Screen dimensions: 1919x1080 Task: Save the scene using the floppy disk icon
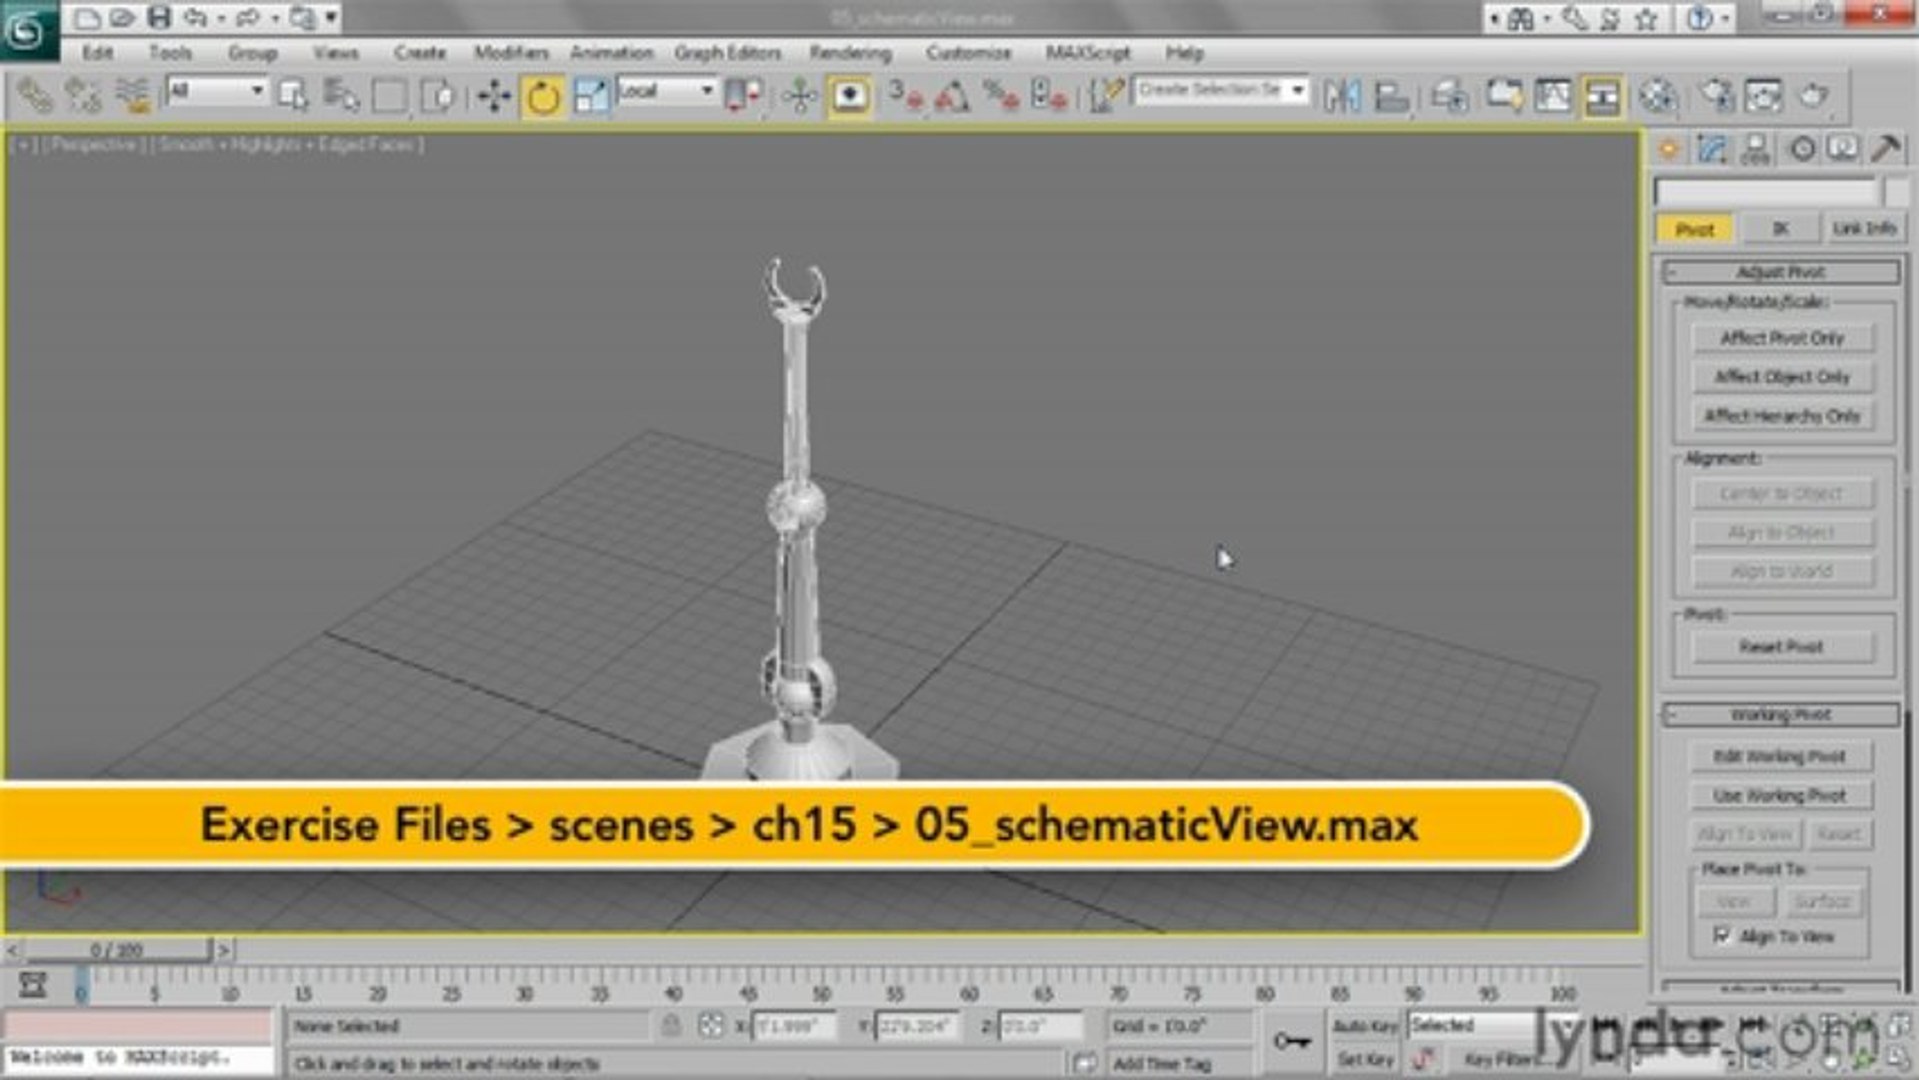pos(158,17)
